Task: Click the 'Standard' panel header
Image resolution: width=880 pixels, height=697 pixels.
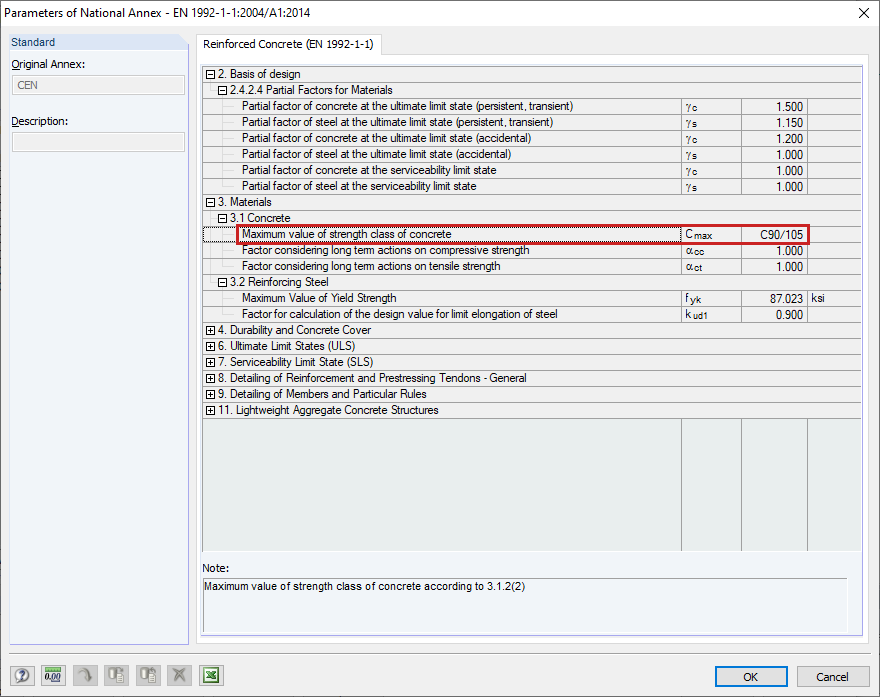Action: pyautogui.click(x=98, y=42)
